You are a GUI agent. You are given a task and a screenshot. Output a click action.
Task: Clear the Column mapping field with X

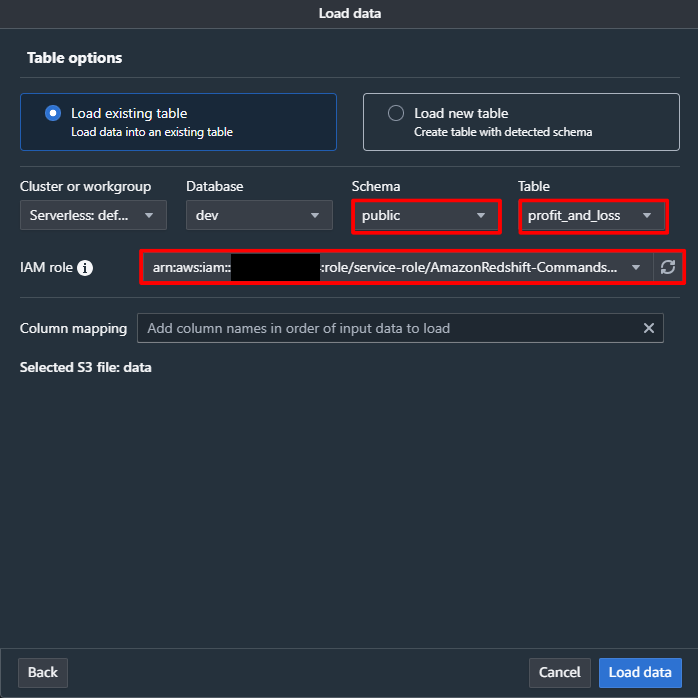tap(649, 329)
